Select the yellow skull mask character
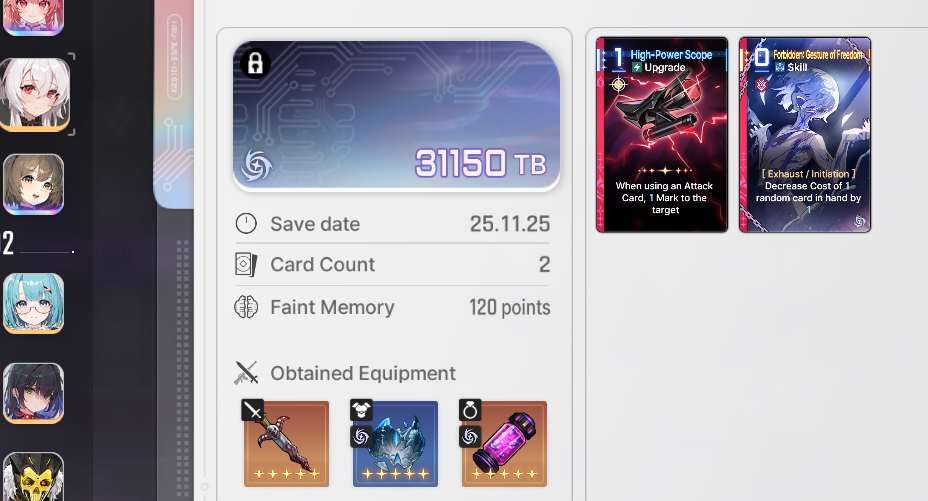The image size is (928, 501). coord(34,477)
